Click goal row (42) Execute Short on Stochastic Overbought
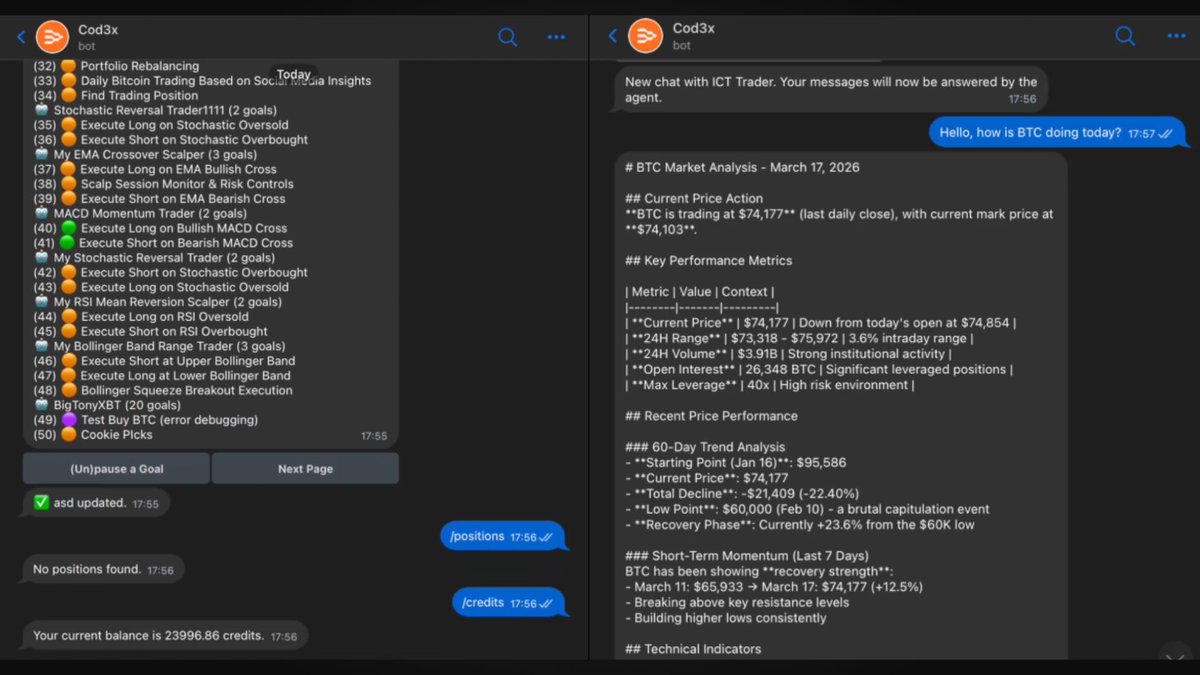 (x=171, y=272)
